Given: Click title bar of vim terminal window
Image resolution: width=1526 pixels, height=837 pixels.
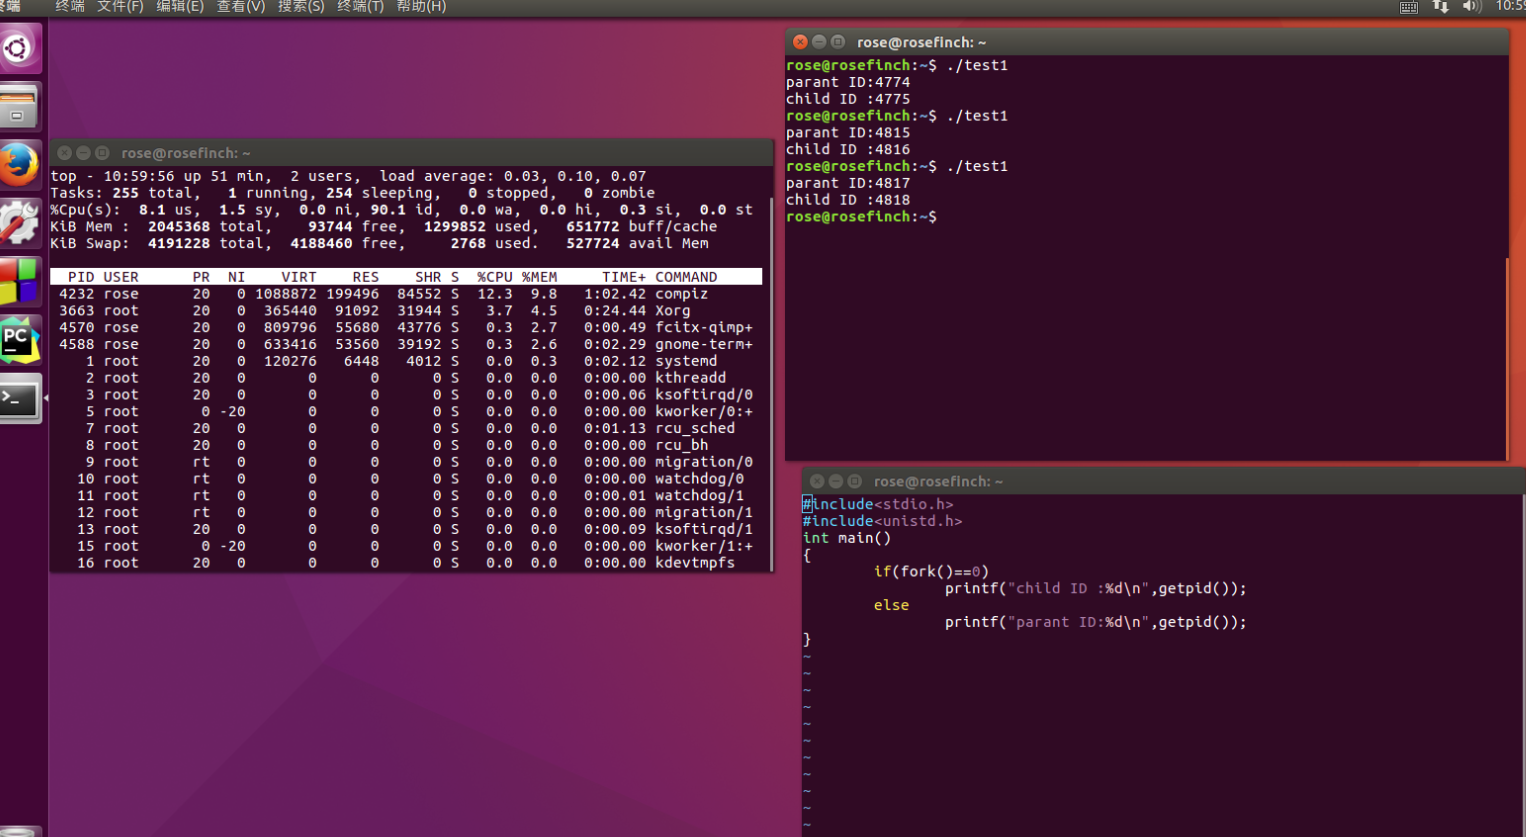Looking at the screenshot, I should point(1164,481).
